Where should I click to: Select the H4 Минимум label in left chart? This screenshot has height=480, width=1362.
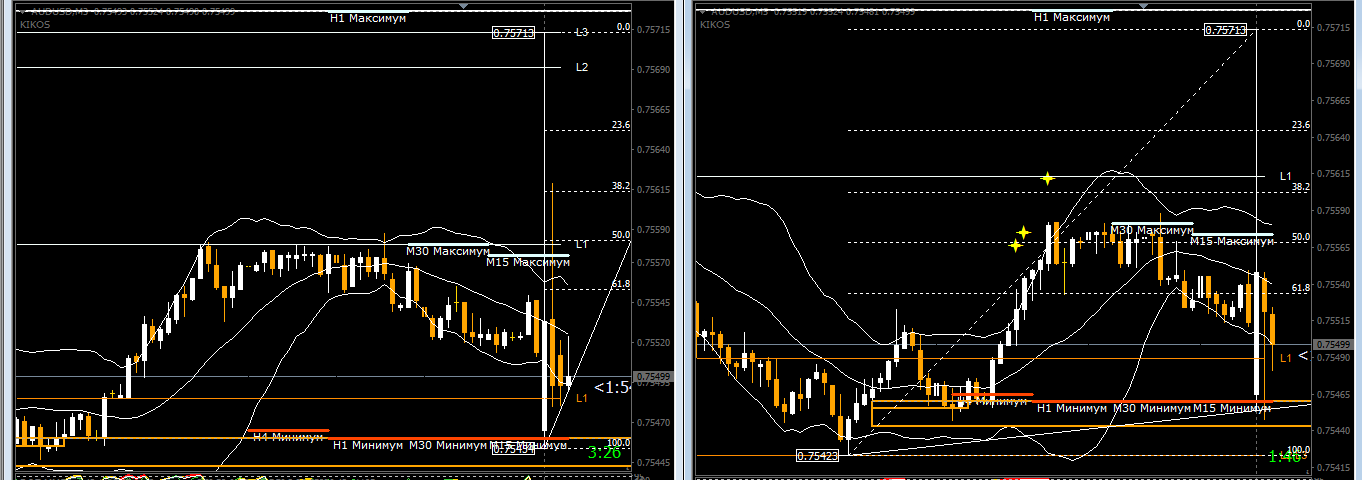287,437
